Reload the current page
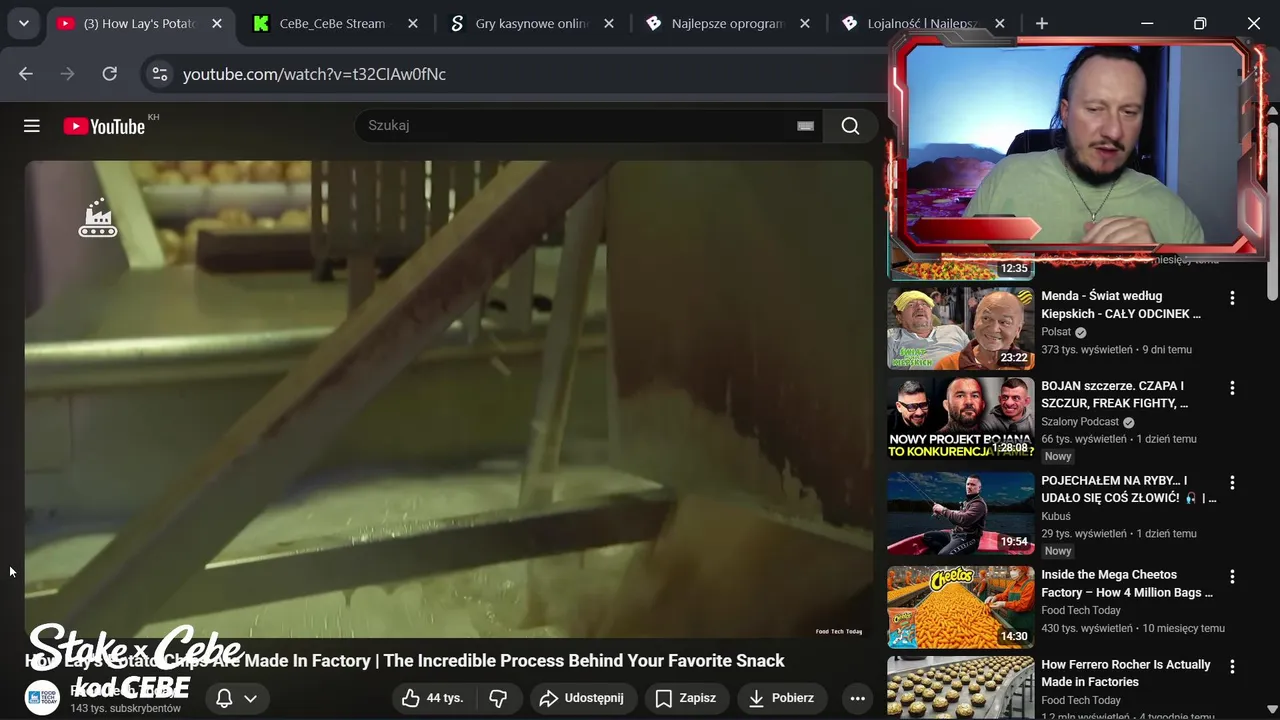This screenshot has height=720, width=1280. pyautogui.click(x=110, y=74)
